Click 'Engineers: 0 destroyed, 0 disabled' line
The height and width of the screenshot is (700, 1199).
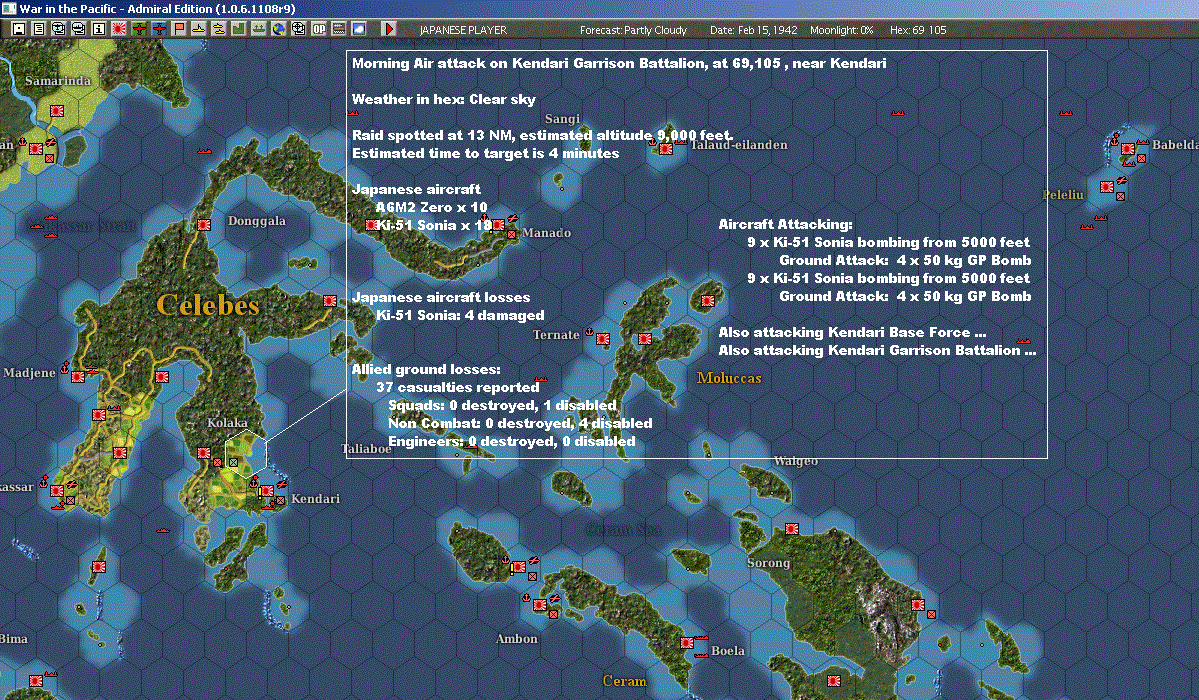[512, 441]
